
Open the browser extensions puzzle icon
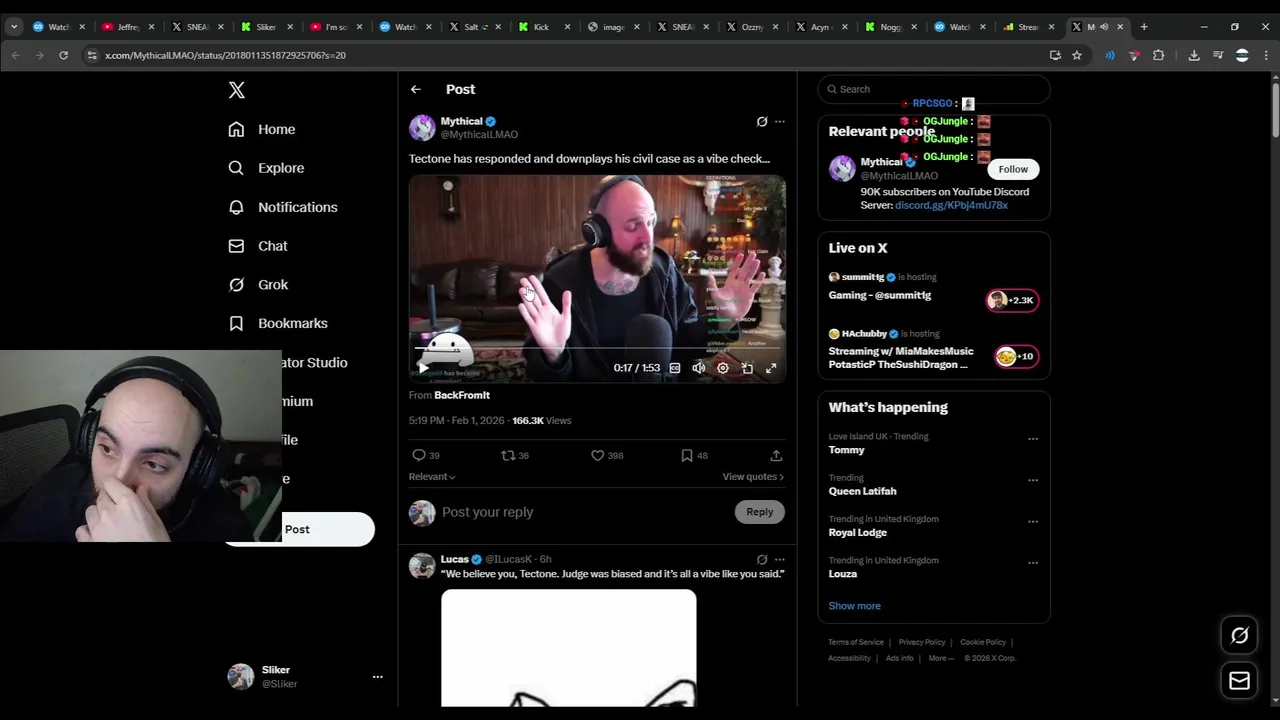(1158, 55)
